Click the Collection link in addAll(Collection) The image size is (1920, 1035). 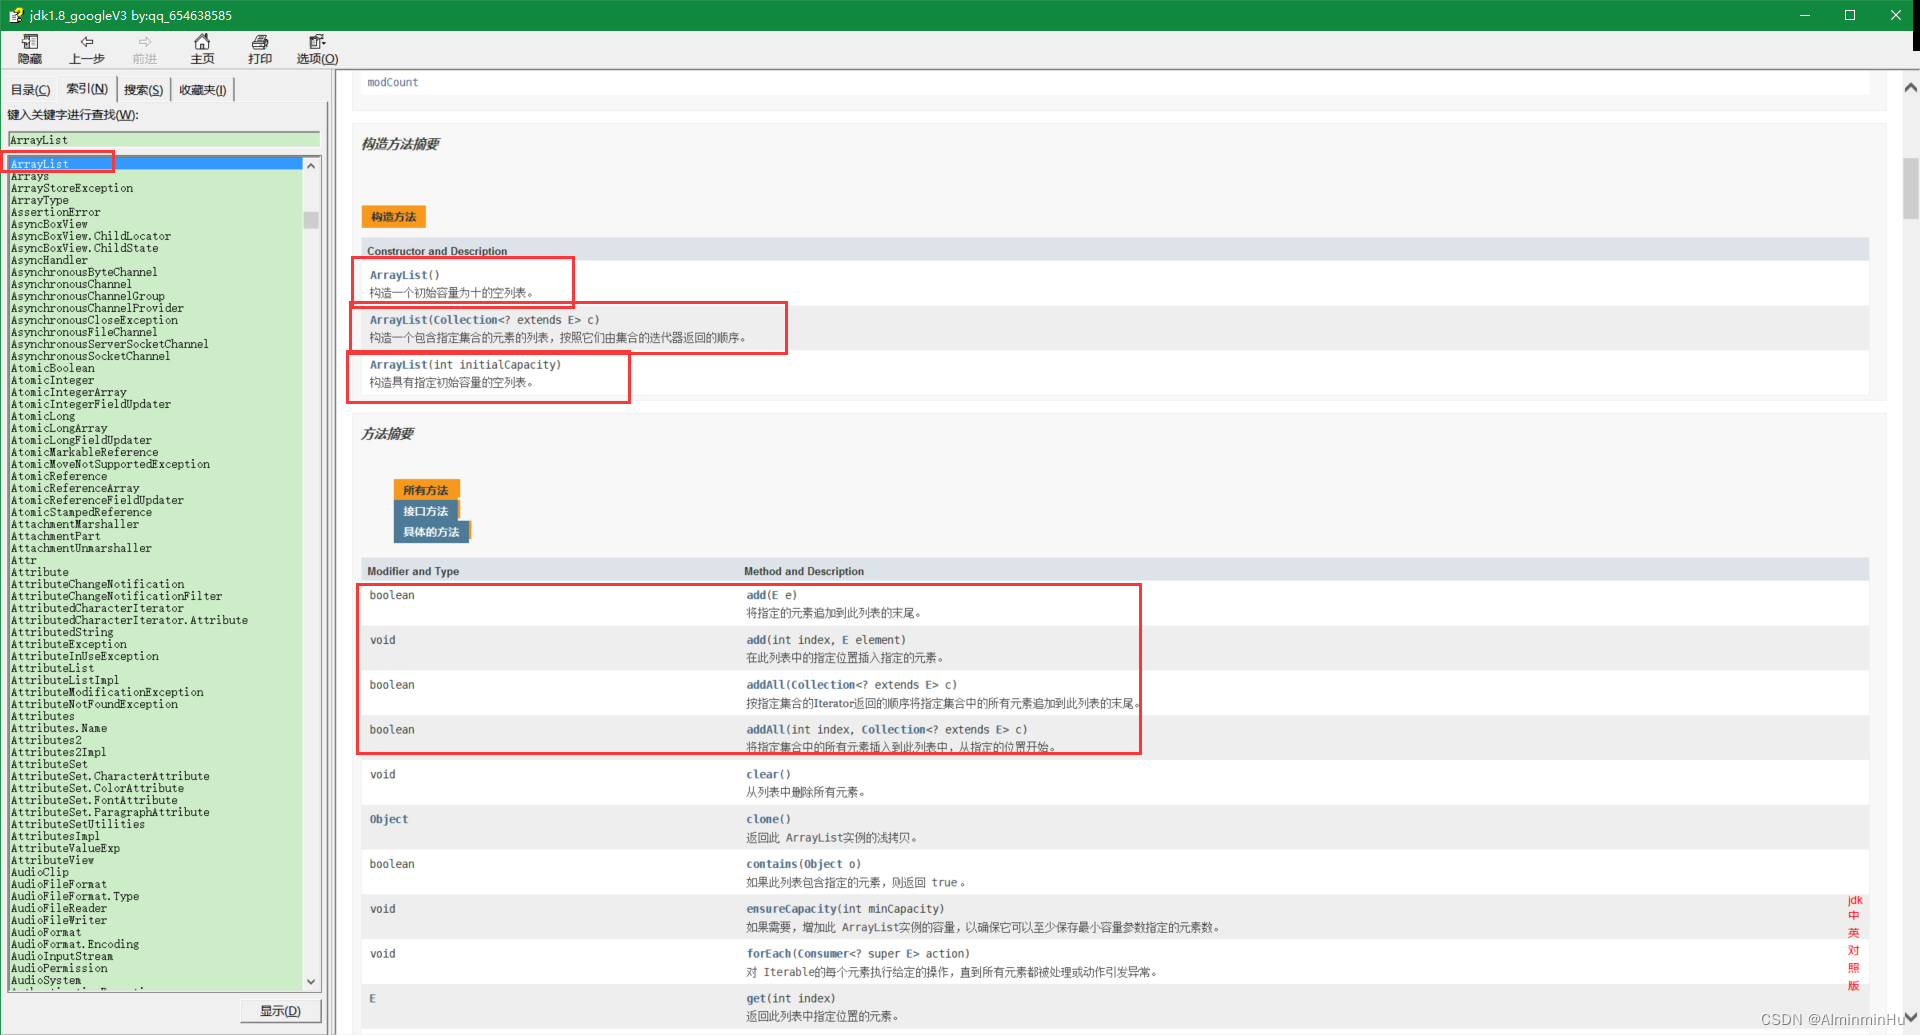point(823,685)
